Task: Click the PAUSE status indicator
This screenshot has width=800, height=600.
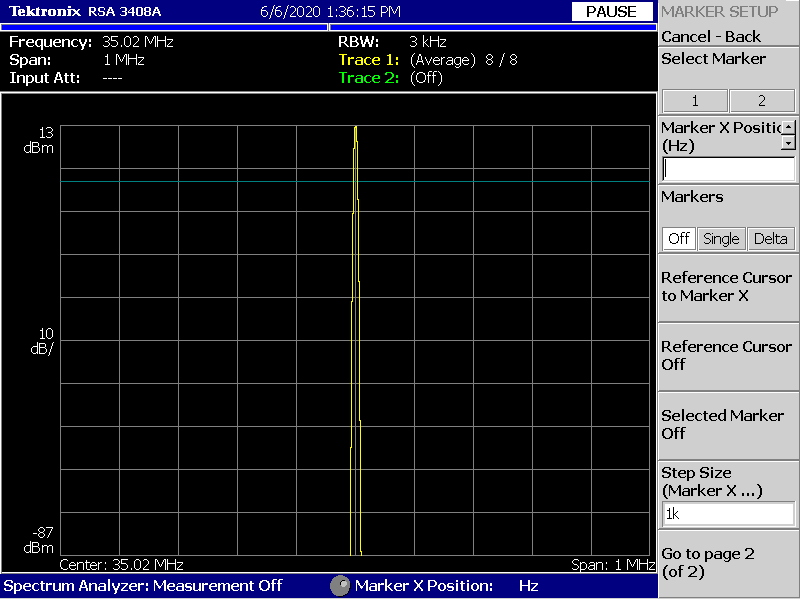Action: [612, 11]
